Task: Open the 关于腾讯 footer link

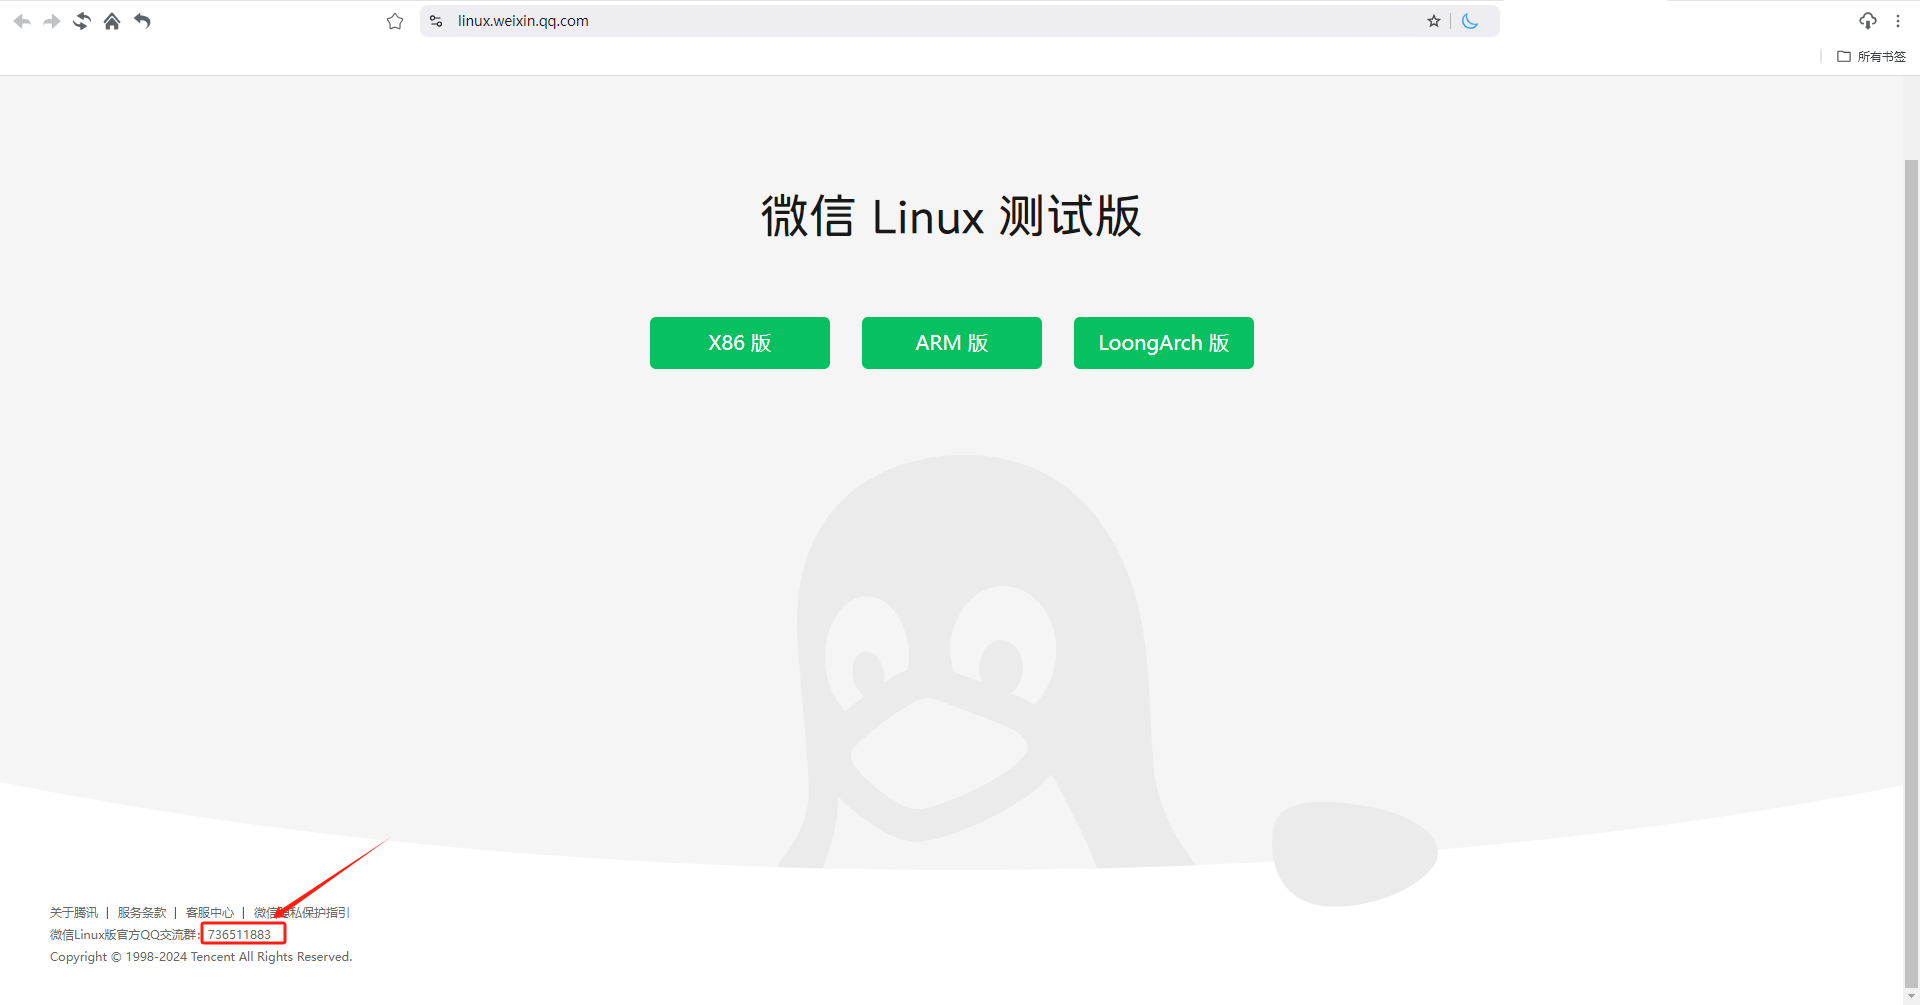Action: pos(74,913)
